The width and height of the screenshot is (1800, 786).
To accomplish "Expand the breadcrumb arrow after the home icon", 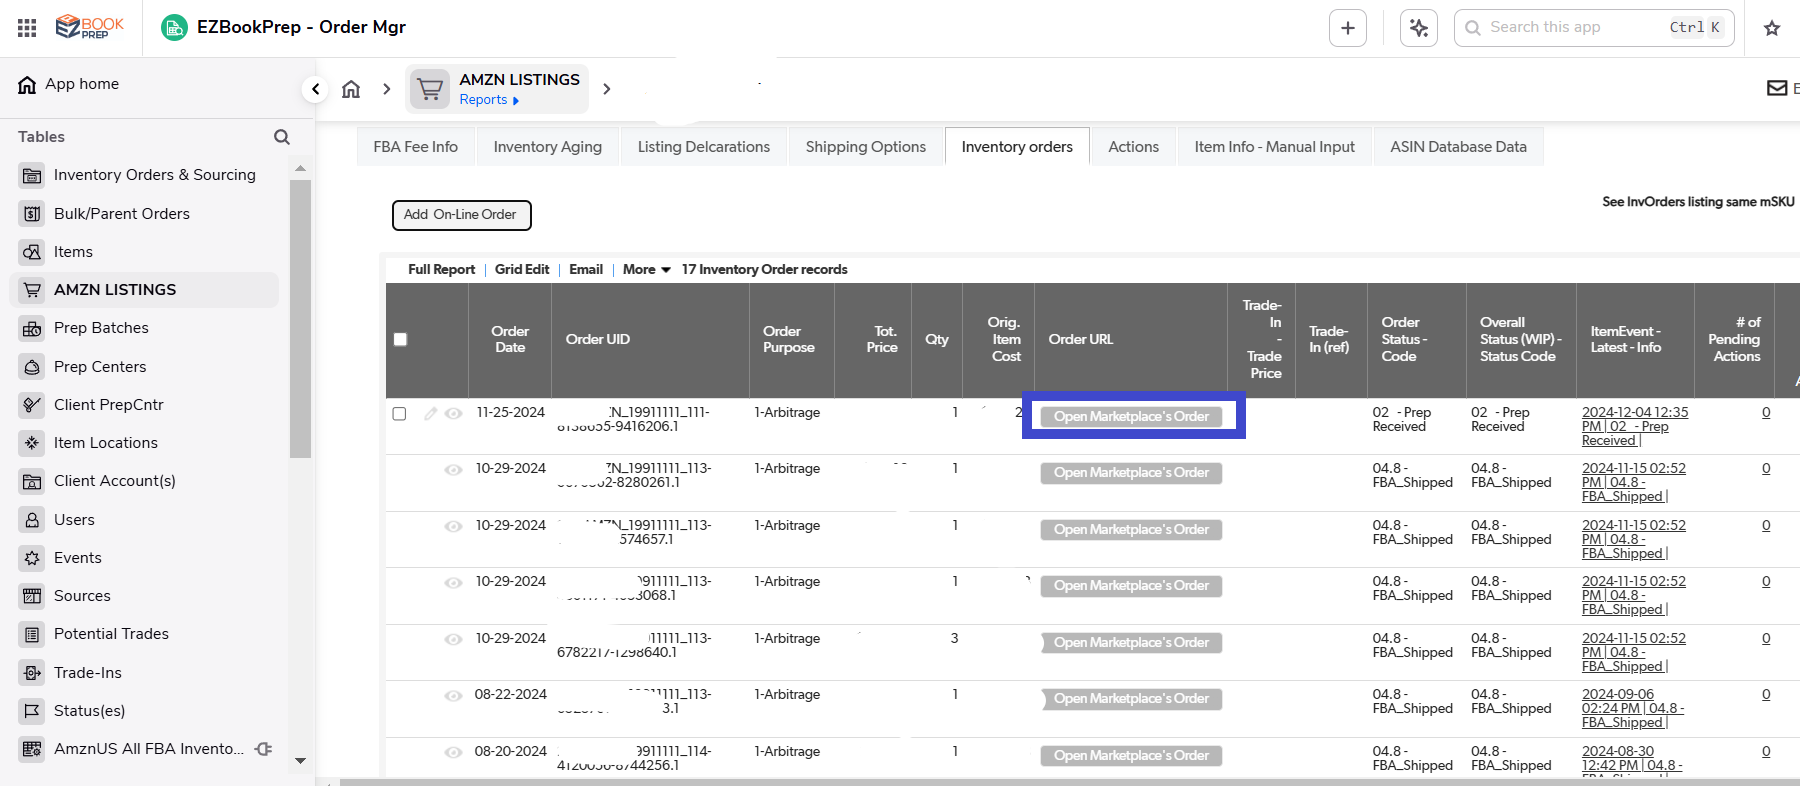I will 386,89.
